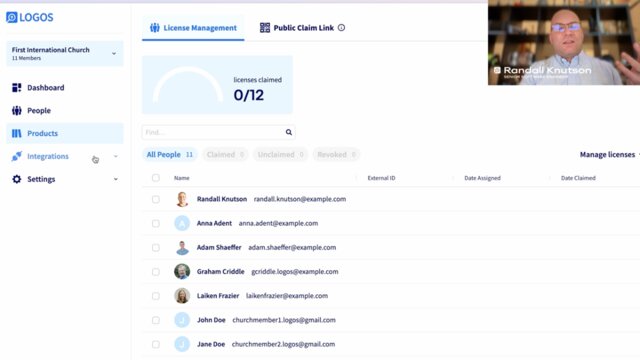Sort by the Name column header

[182, 178]
